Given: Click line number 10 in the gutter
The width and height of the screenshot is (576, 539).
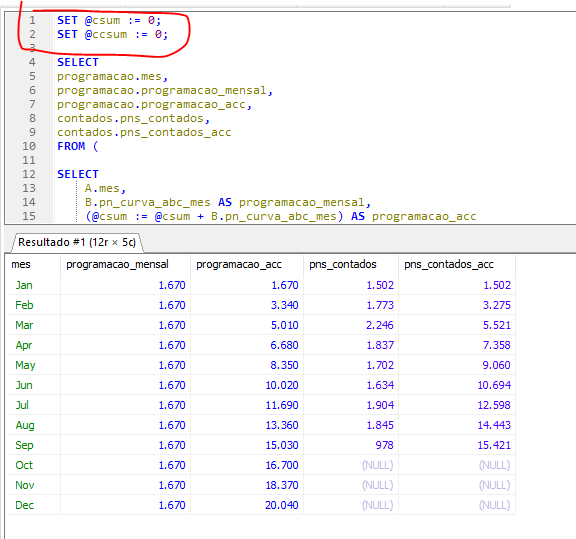Looking at the screenshot, I should click(29, 146).
